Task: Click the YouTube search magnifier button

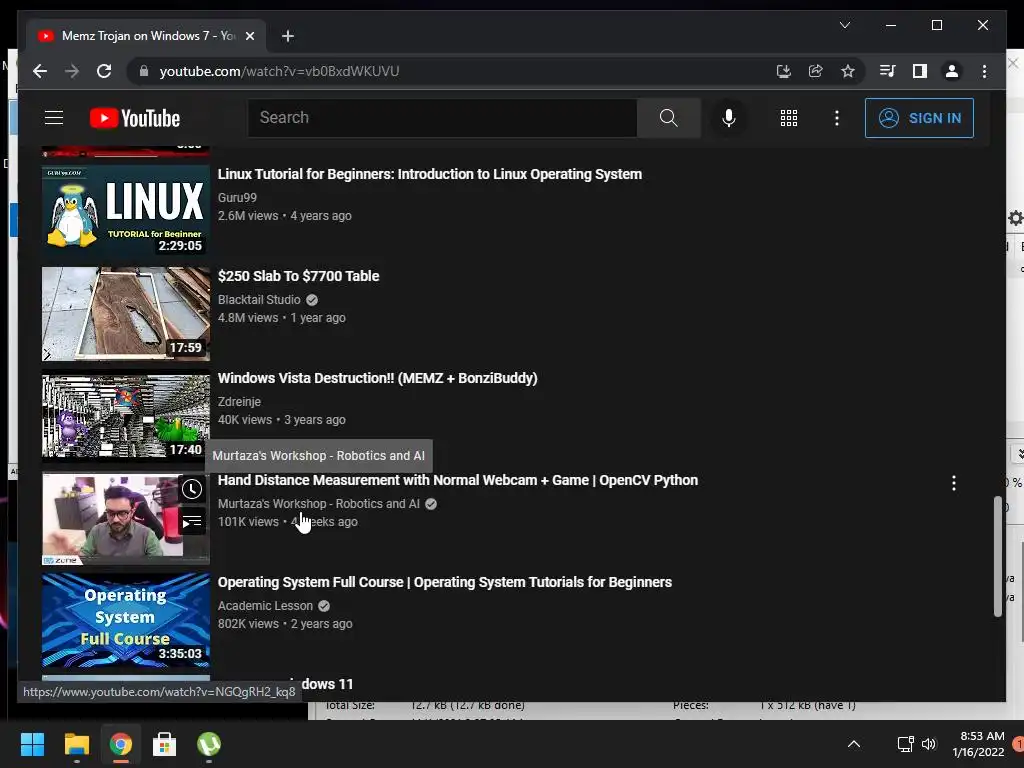Action: click(x=668, y=118)
